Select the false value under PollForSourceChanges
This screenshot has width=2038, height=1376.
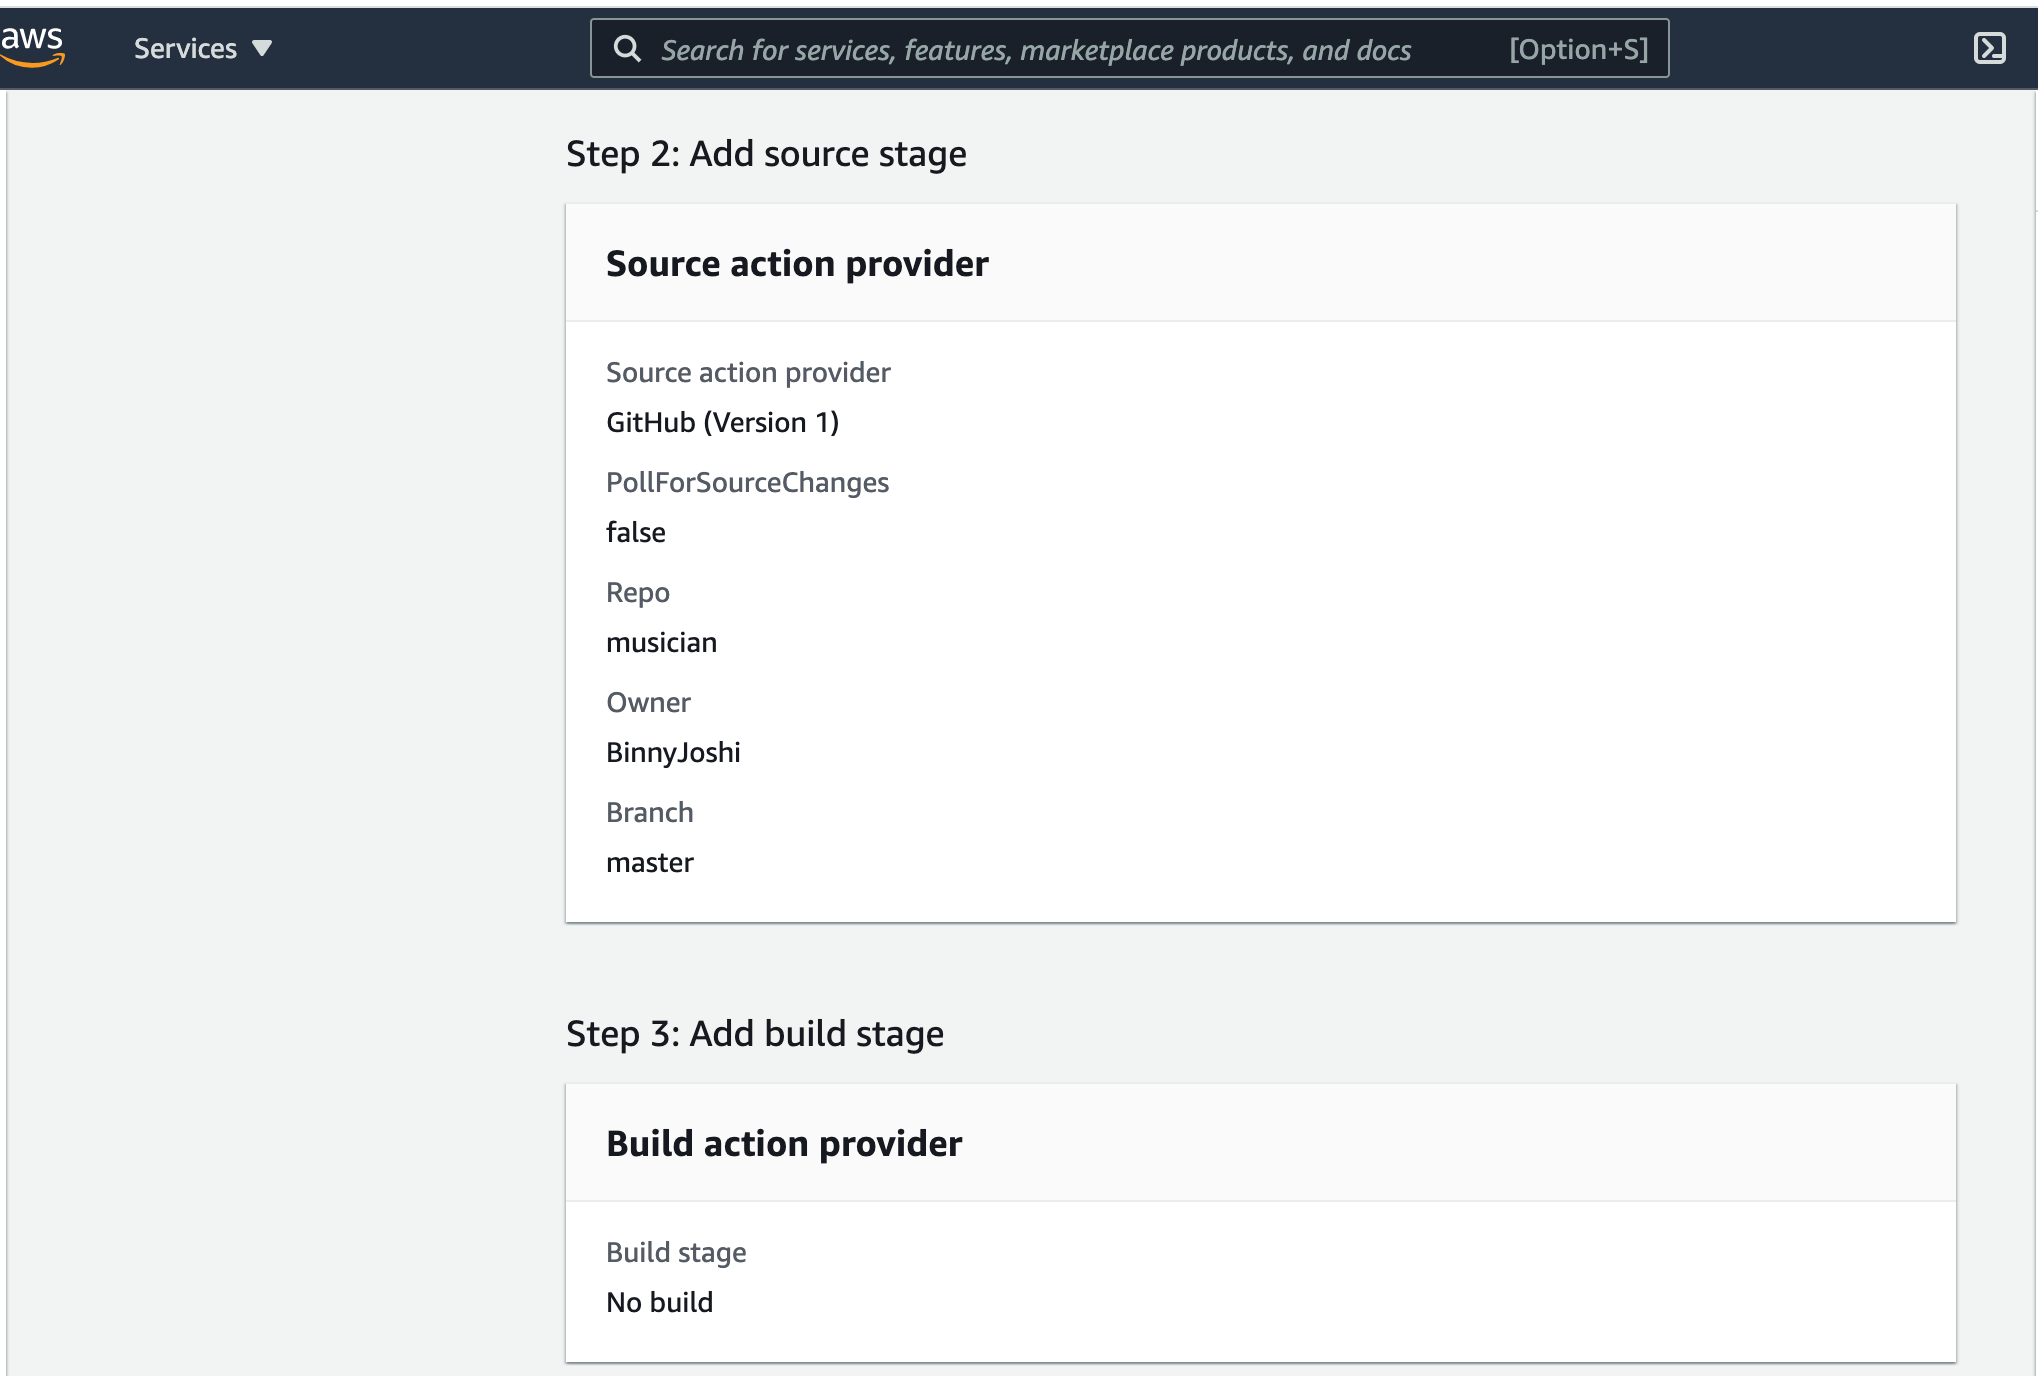(x=636, y=532)
